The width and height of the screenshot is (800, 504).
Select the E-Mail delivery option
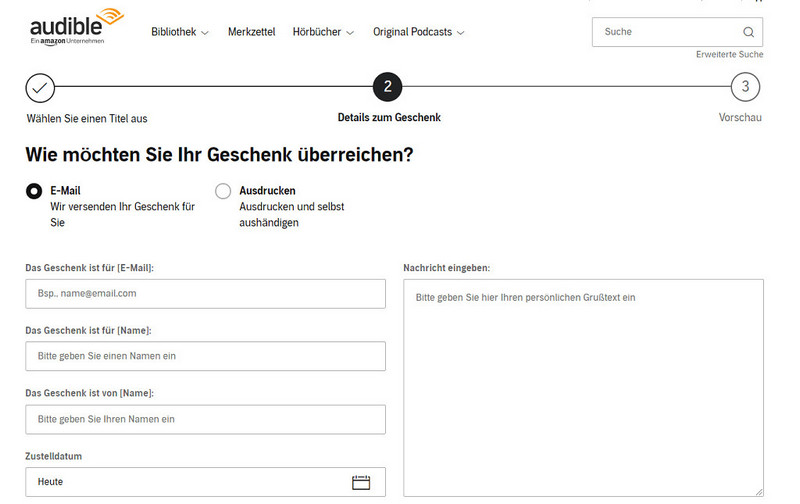pyautogui.click(x=34, y=191)
